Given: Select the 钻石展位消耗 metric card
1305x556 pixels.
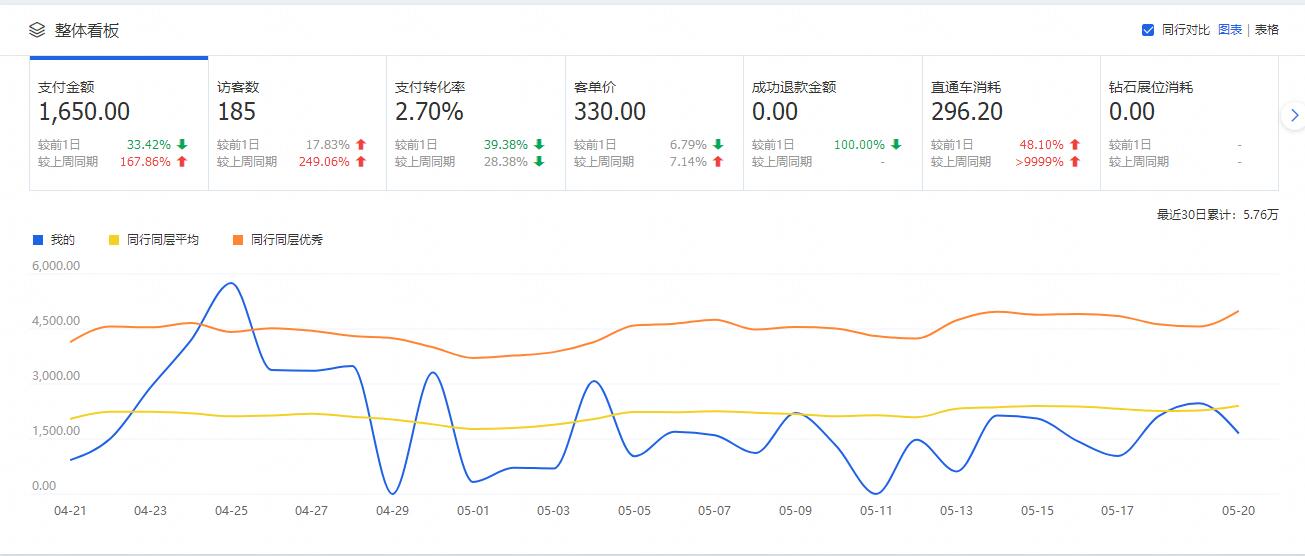Looking at the screenshot, I should (x=1188, y=123).
